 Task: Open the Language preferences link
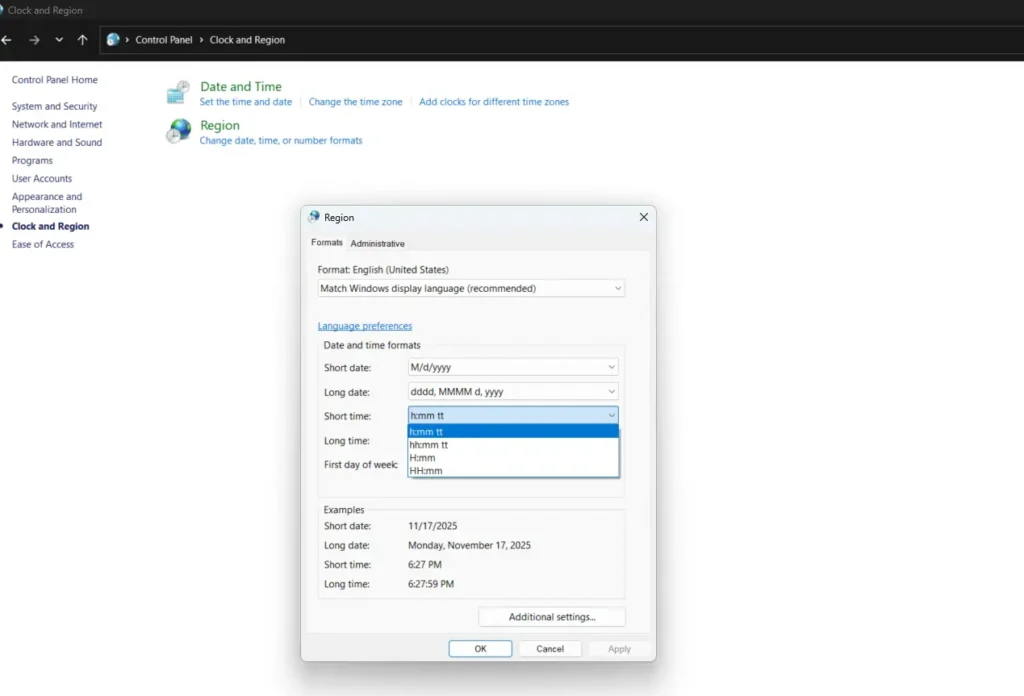[364, 325]
